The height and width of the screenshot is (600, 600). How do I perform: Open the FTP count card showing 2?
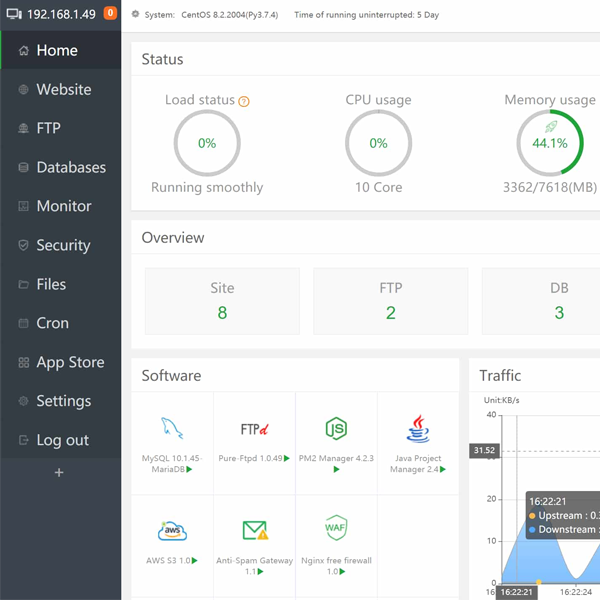(391, 301)
